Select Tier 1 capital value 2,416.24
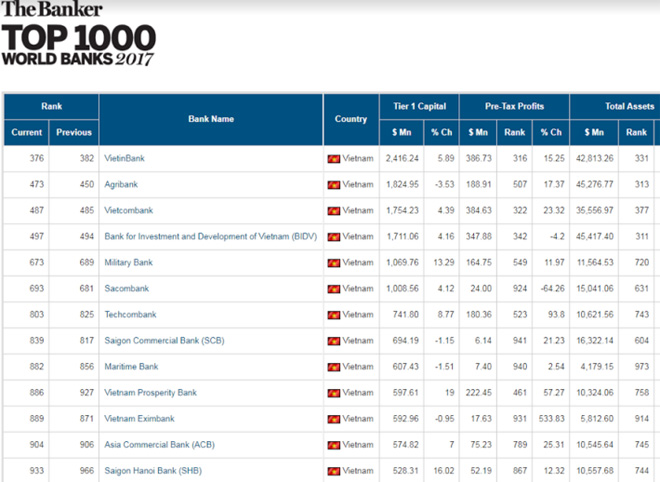 pyautogui.click(x=402, y=159)
